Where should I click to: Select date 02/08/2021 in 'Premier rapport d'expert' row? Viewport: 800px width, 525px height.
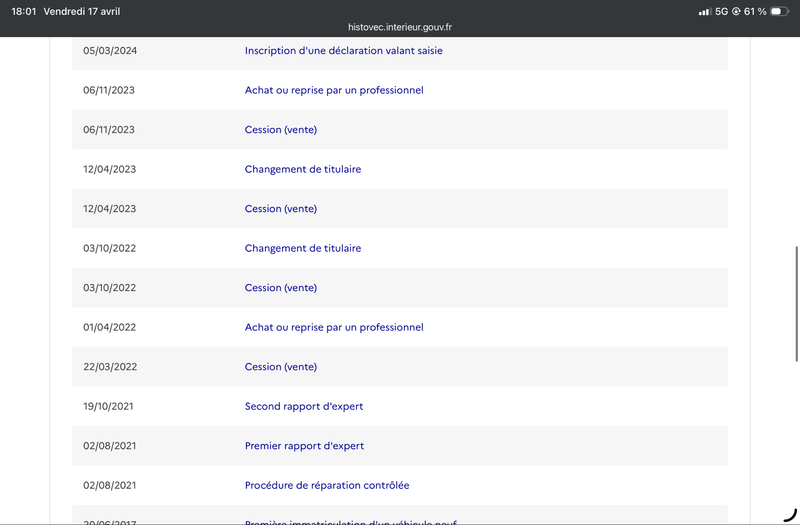coord(109,446)
